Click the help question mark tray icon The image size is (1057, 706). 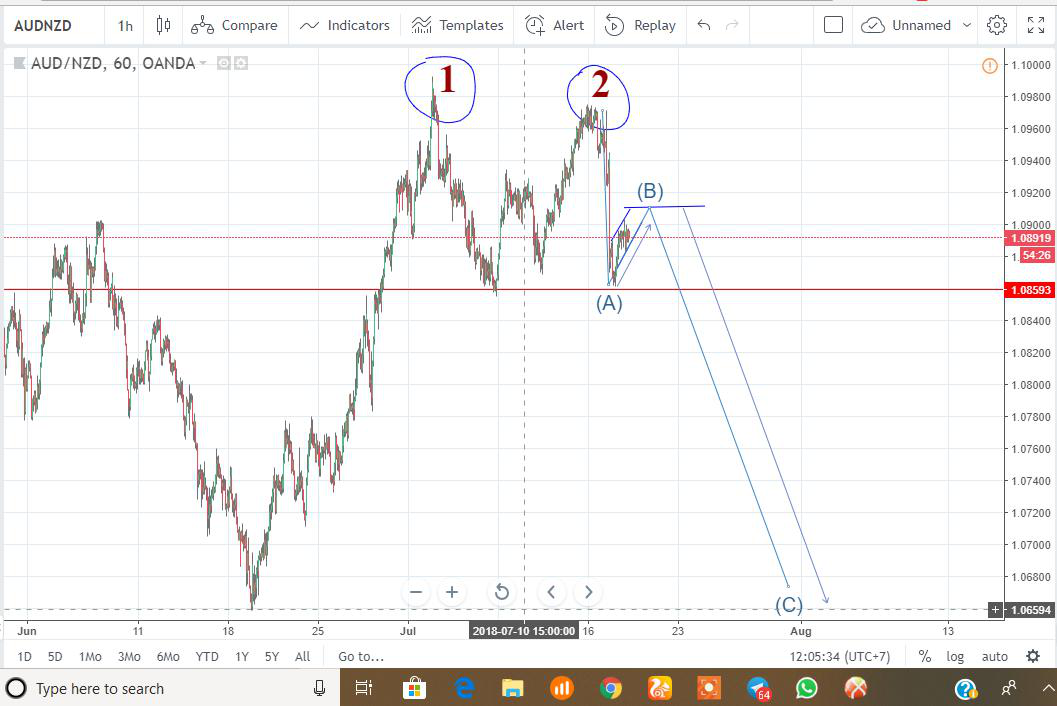coord(966,688)
